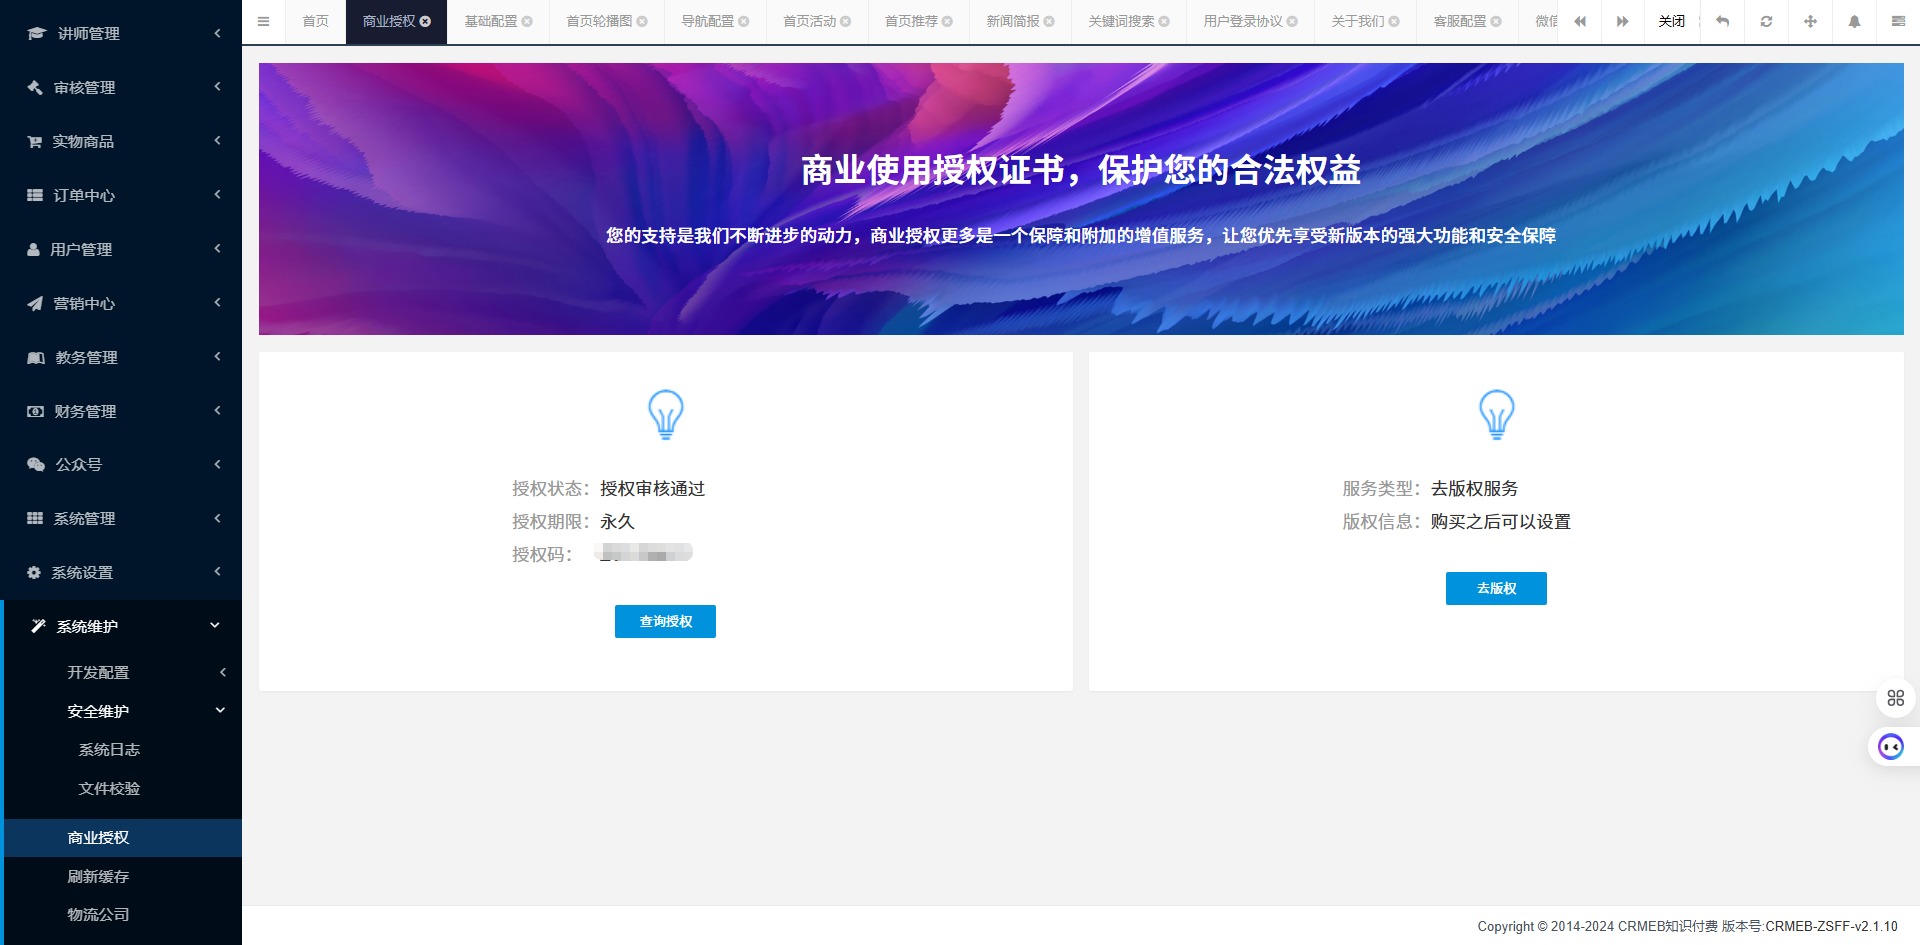The width and height of the screenshot is (1920, 945).
Task: Close the 基础配置 tab
Action: click(x=527, y=21)
